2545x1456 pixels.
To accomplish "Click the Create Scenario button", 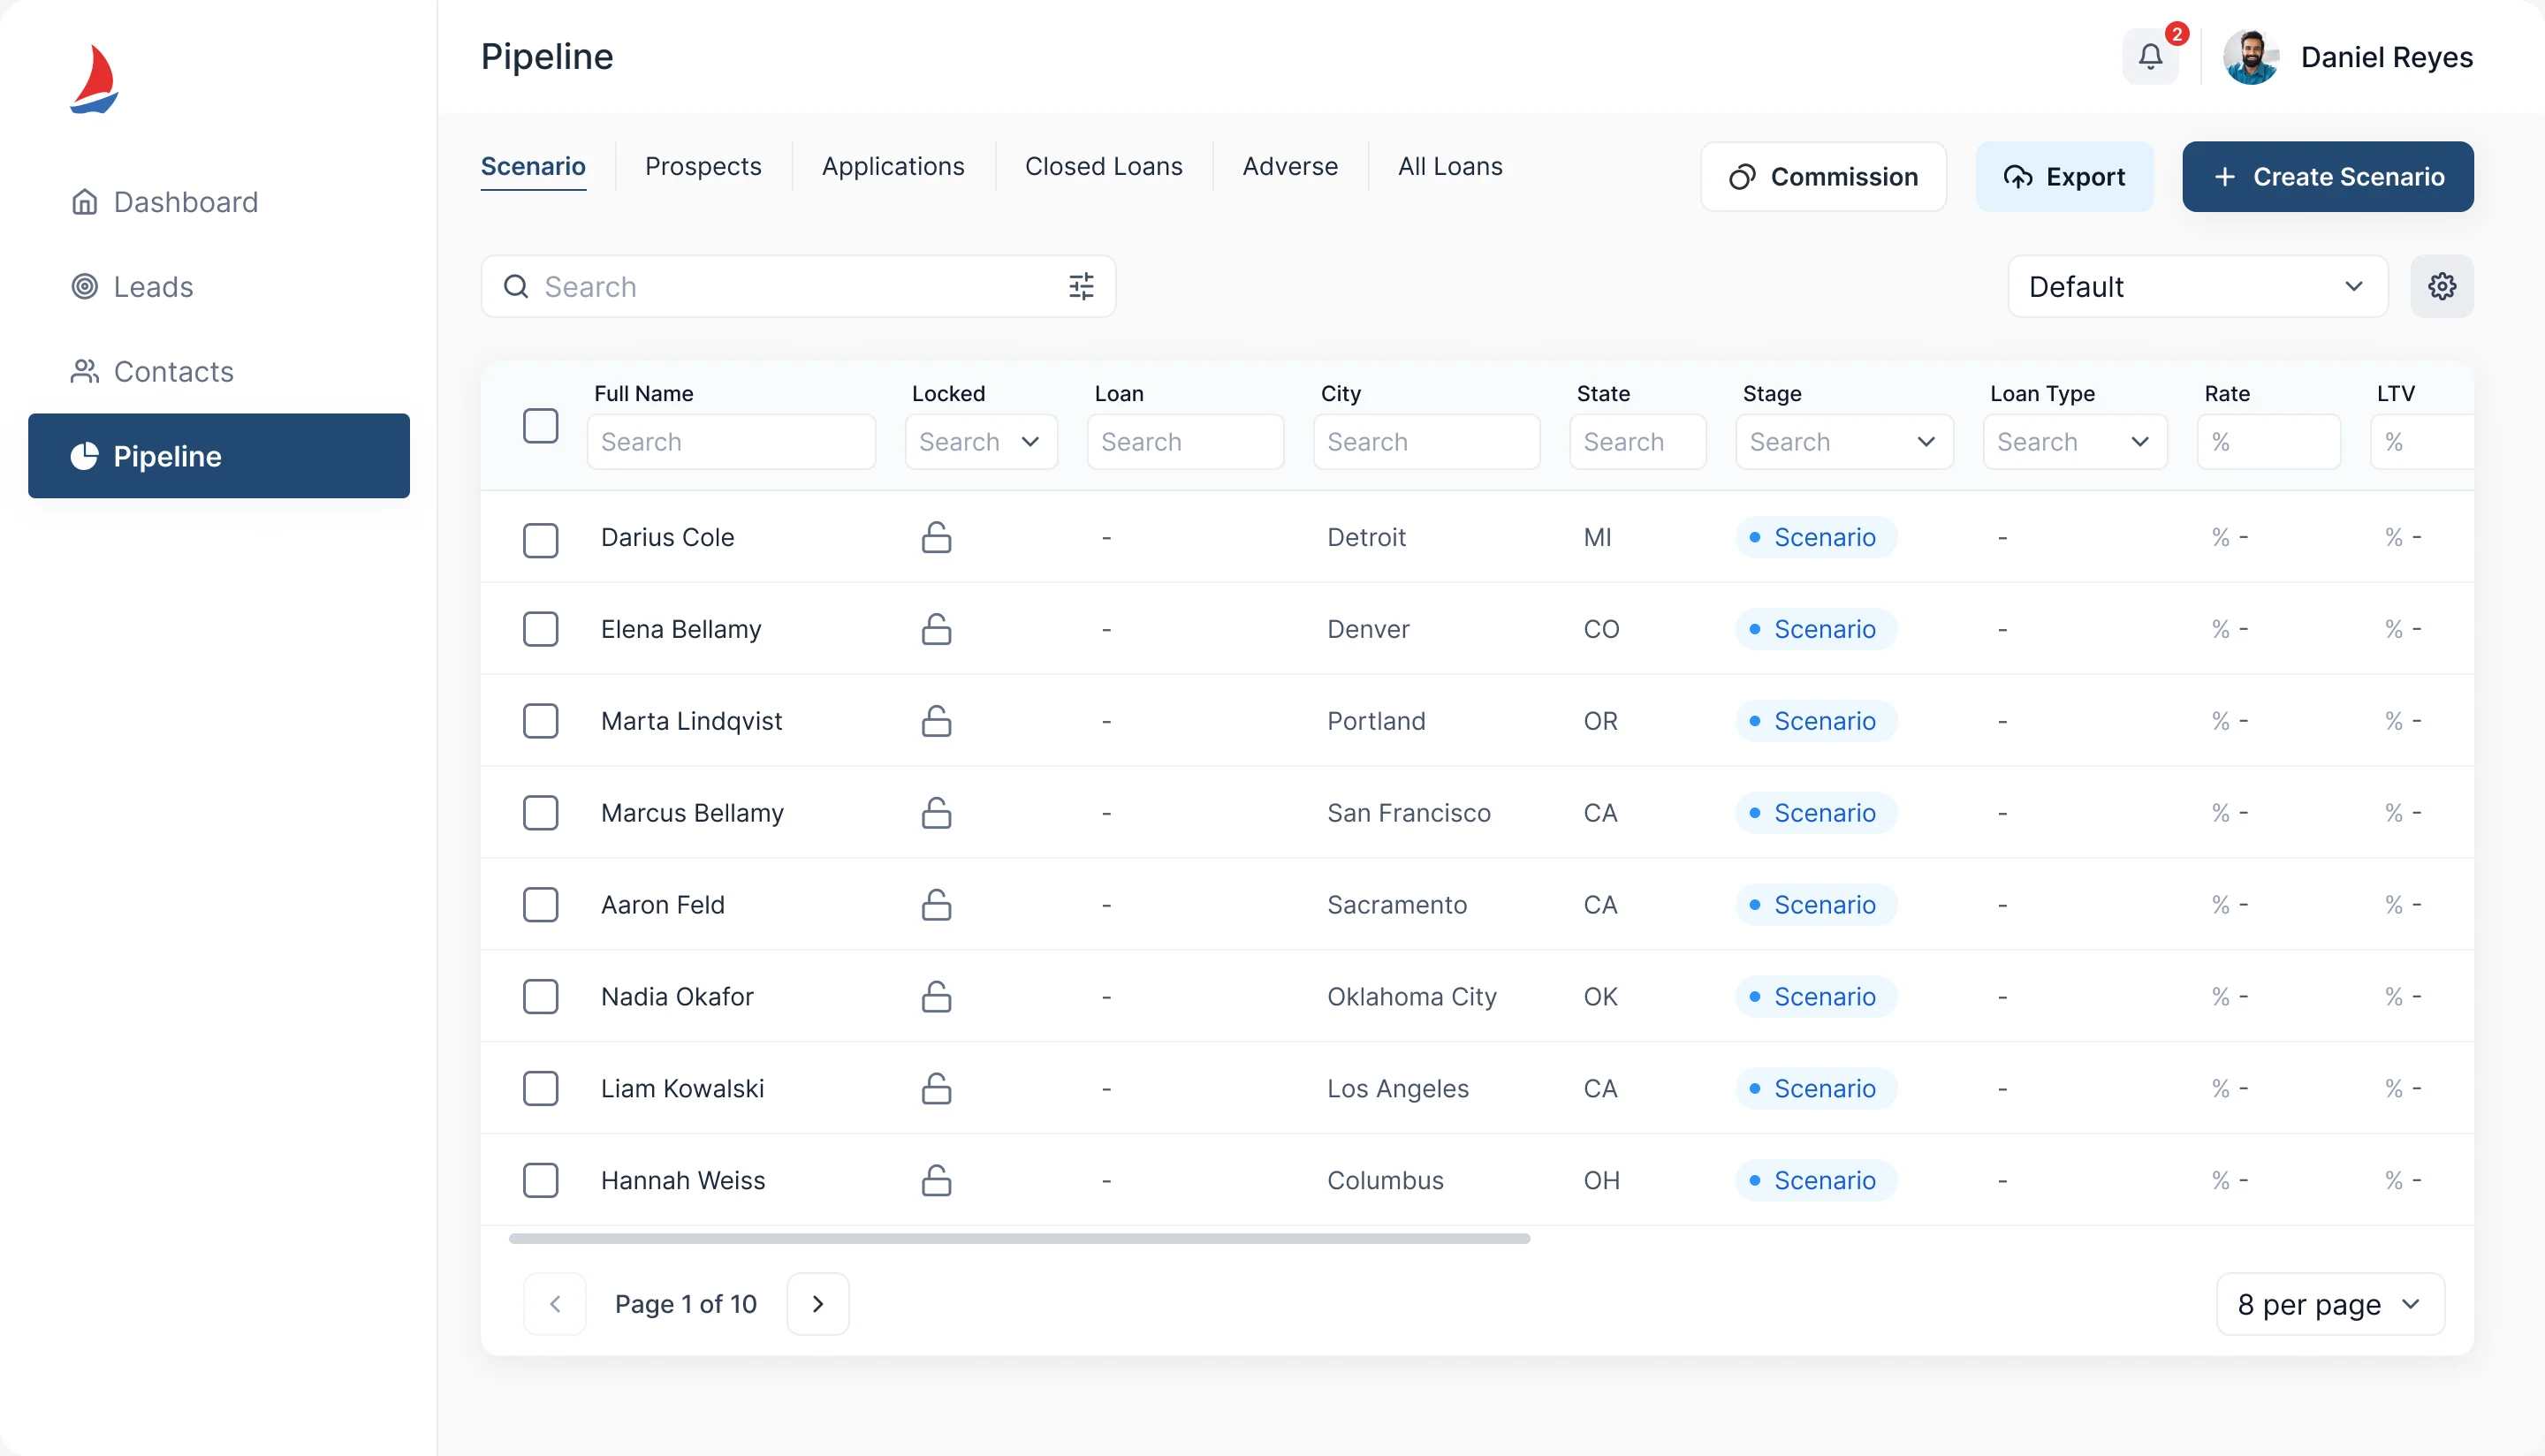I will click(x=2327, y=177).
